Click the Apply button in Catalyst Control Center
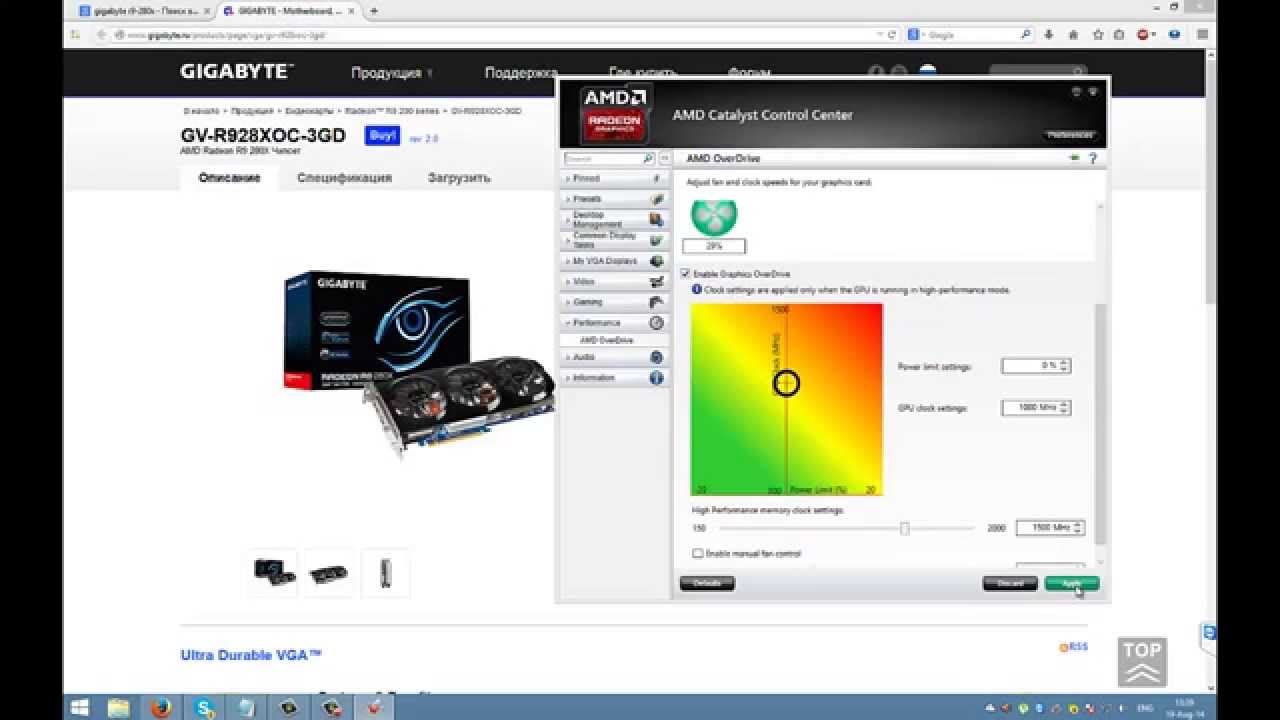1280x720 pixels. click(1072, 583)
